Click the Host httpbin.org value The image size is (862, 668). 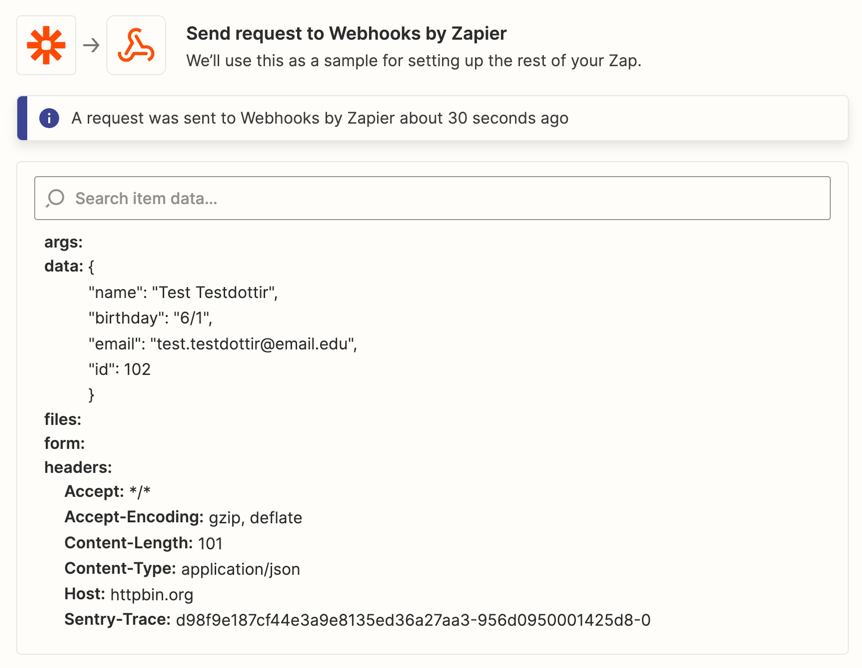point(152,594)
